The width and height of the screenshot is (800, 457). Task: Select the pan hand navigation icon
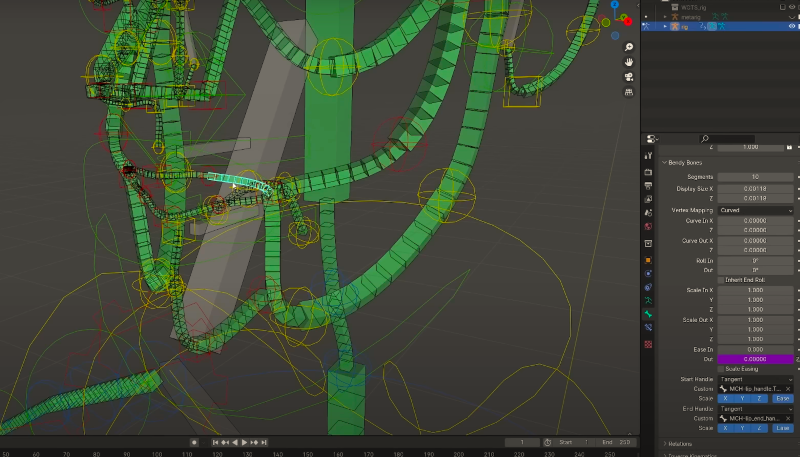click(628, 62)
